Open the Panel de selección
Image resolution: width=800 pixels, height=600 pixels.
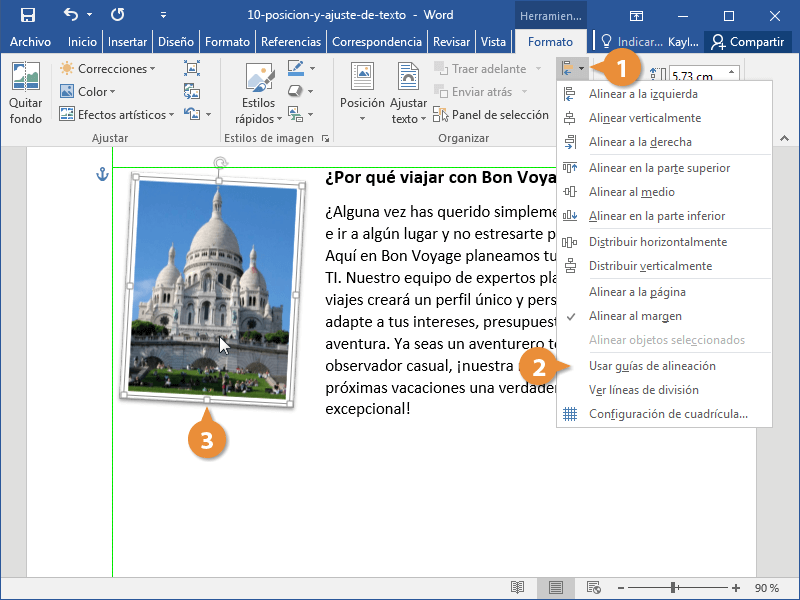click(491, 115)
